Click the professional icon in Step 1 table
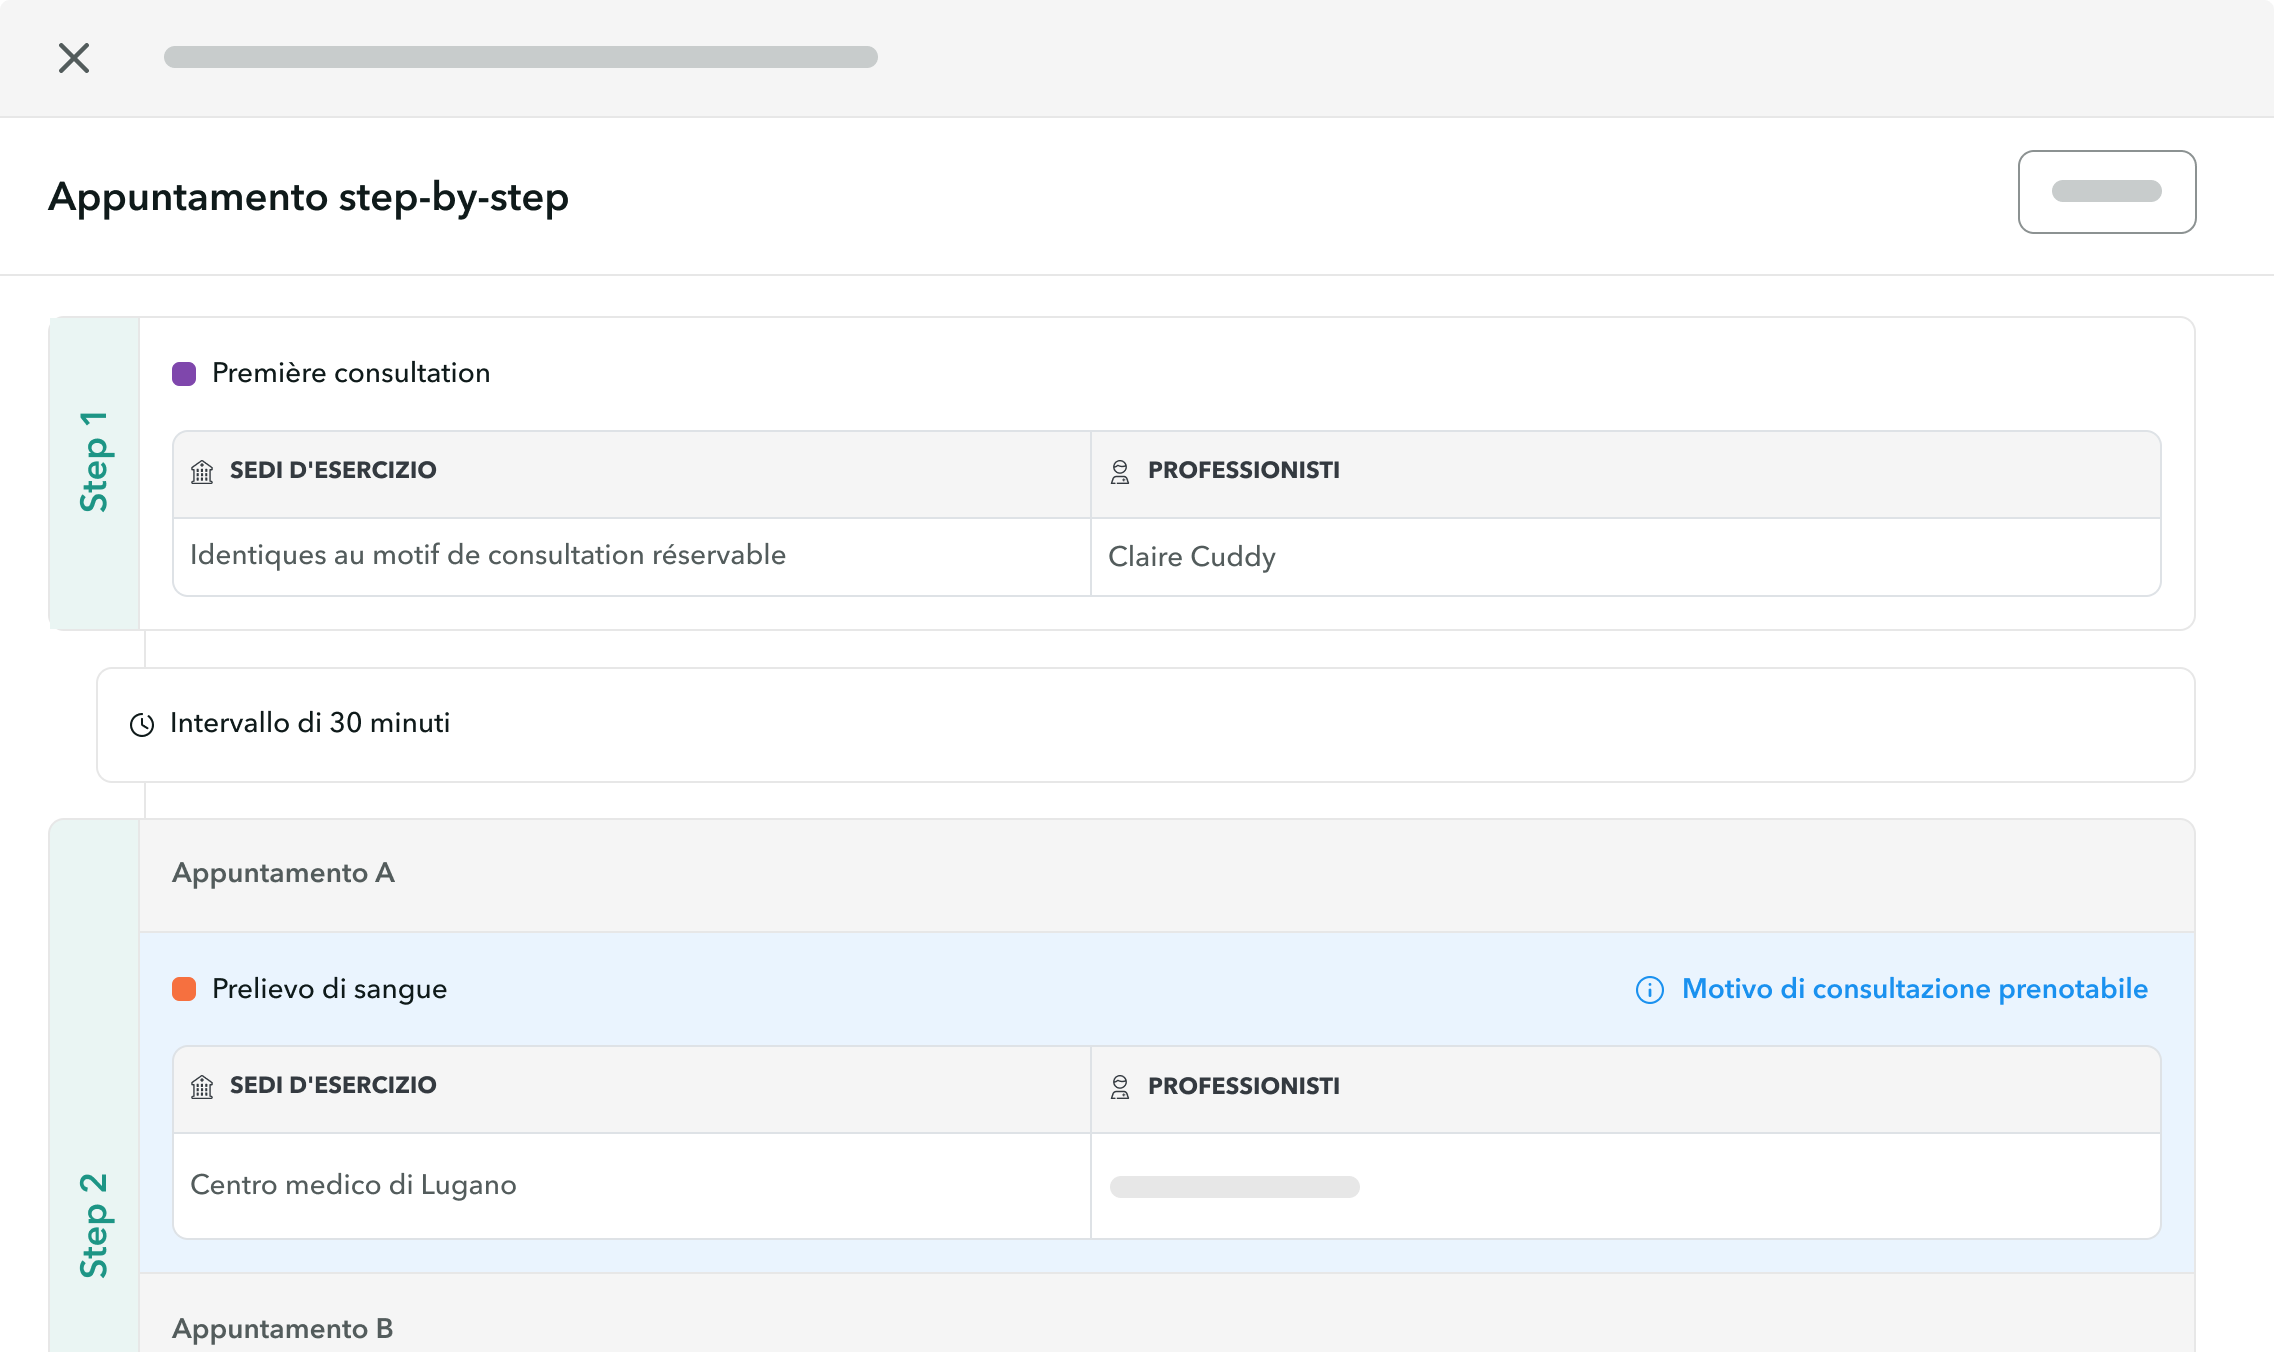 (x=1120, y=472)
